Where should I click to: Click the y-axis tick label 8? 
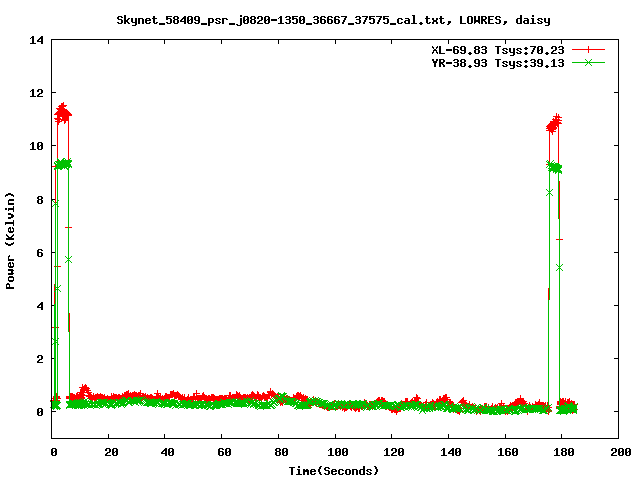[40, 200]
